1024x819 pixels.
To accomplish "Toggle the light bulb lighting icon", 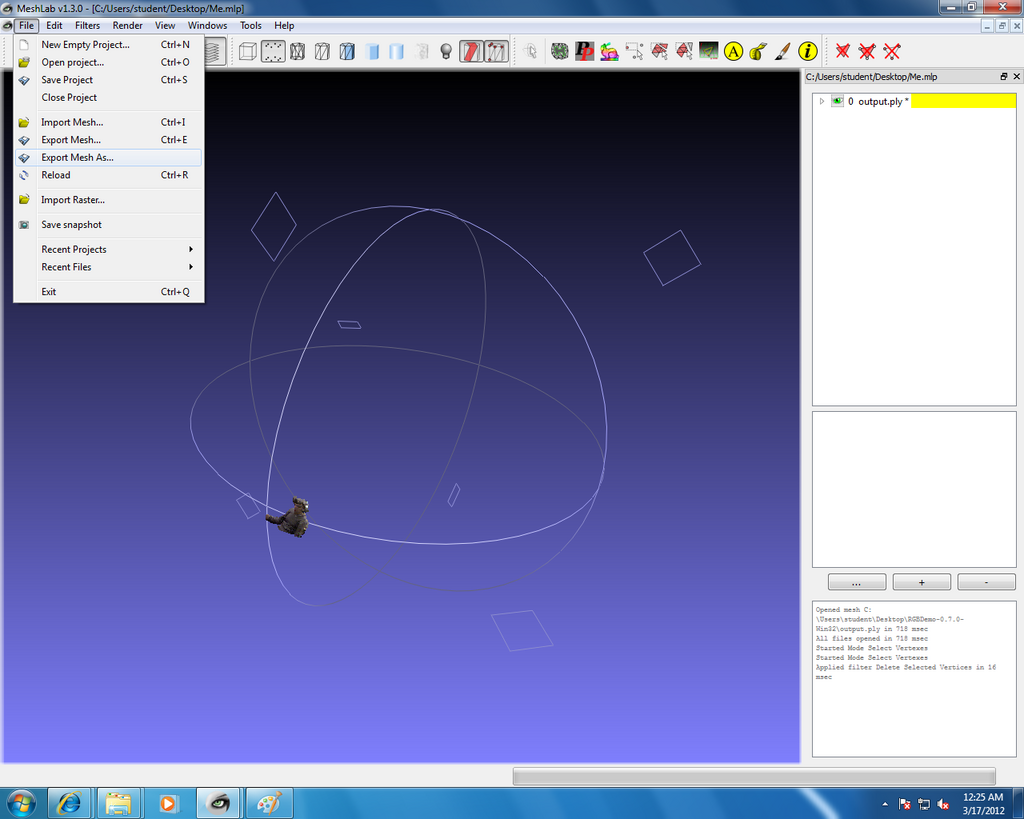I will pyautogui.click(x=446, y=52).
